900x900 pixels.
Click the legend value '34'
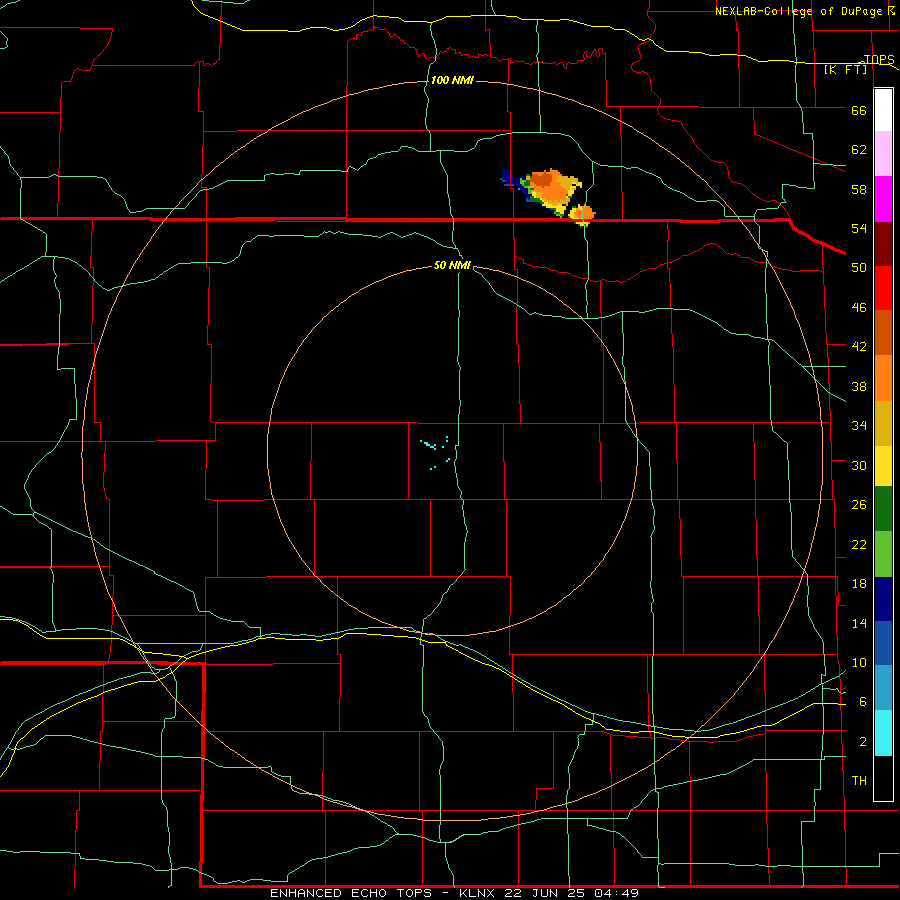pos(859,426)
